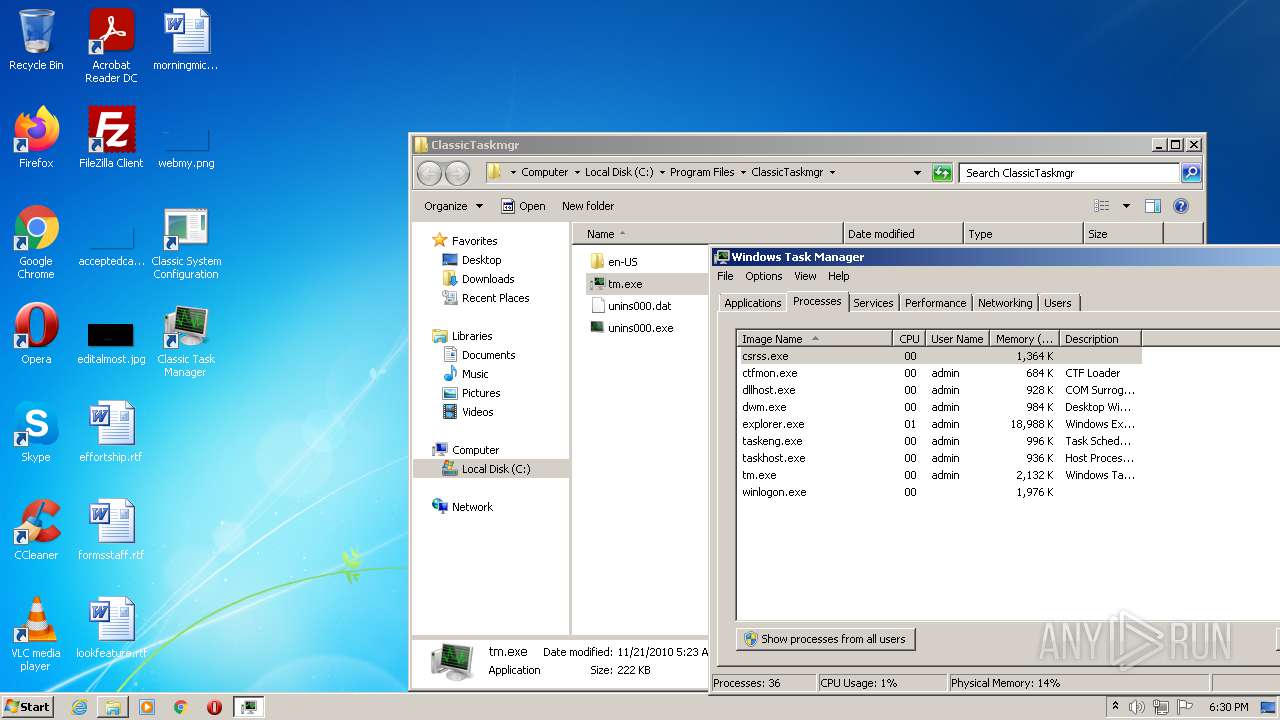Open formsstaff.rtf document on desktop
The image size is (1280, 720).
[111, 530]
